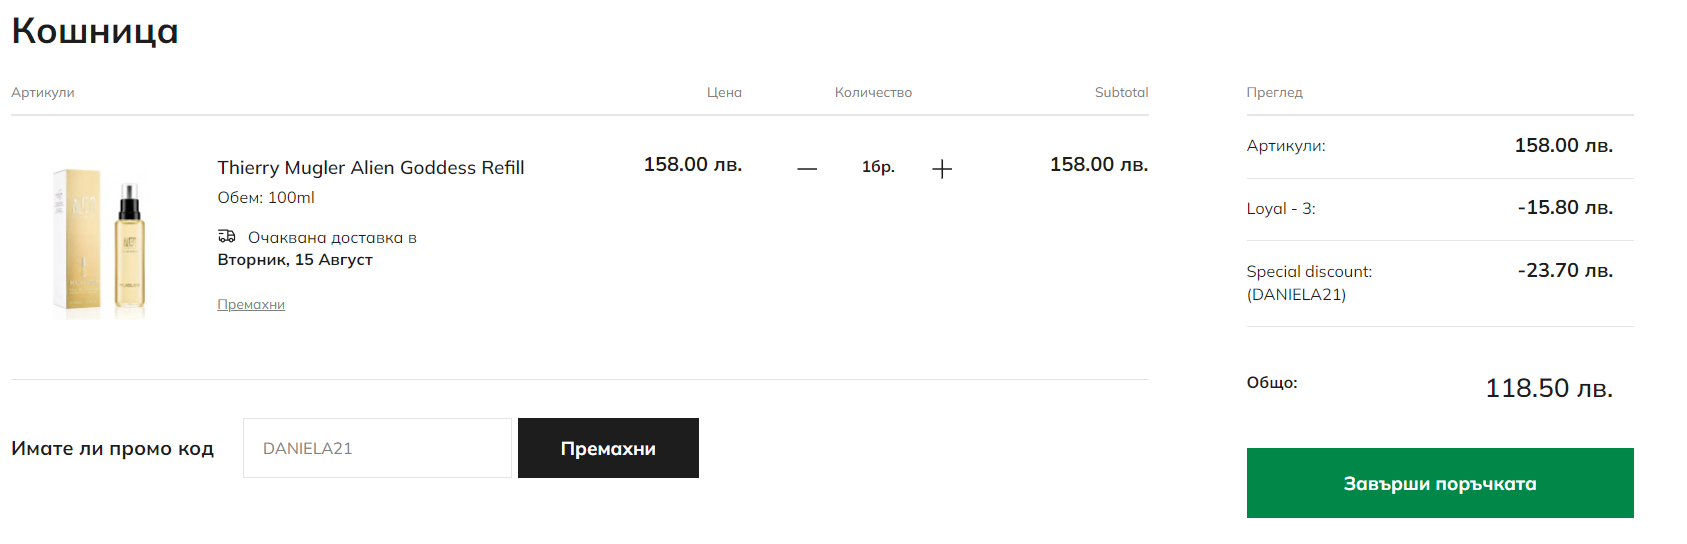Click the 1бр. quantity value
The width and height of the screenshot is (1687, 544).
pyautogui.click(x=878, y=167)
